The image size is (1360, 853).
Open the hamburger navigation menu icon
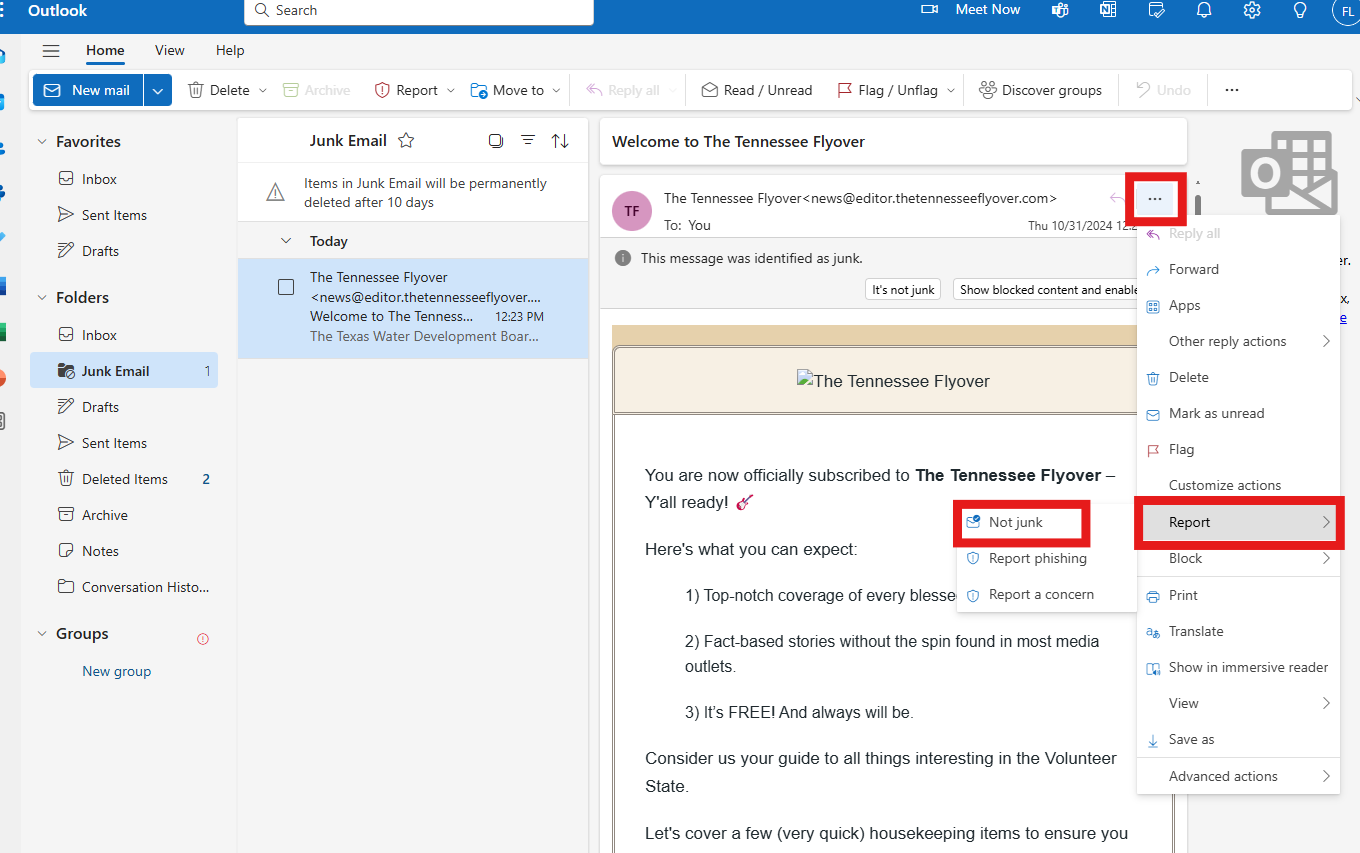tap(51, 51)
